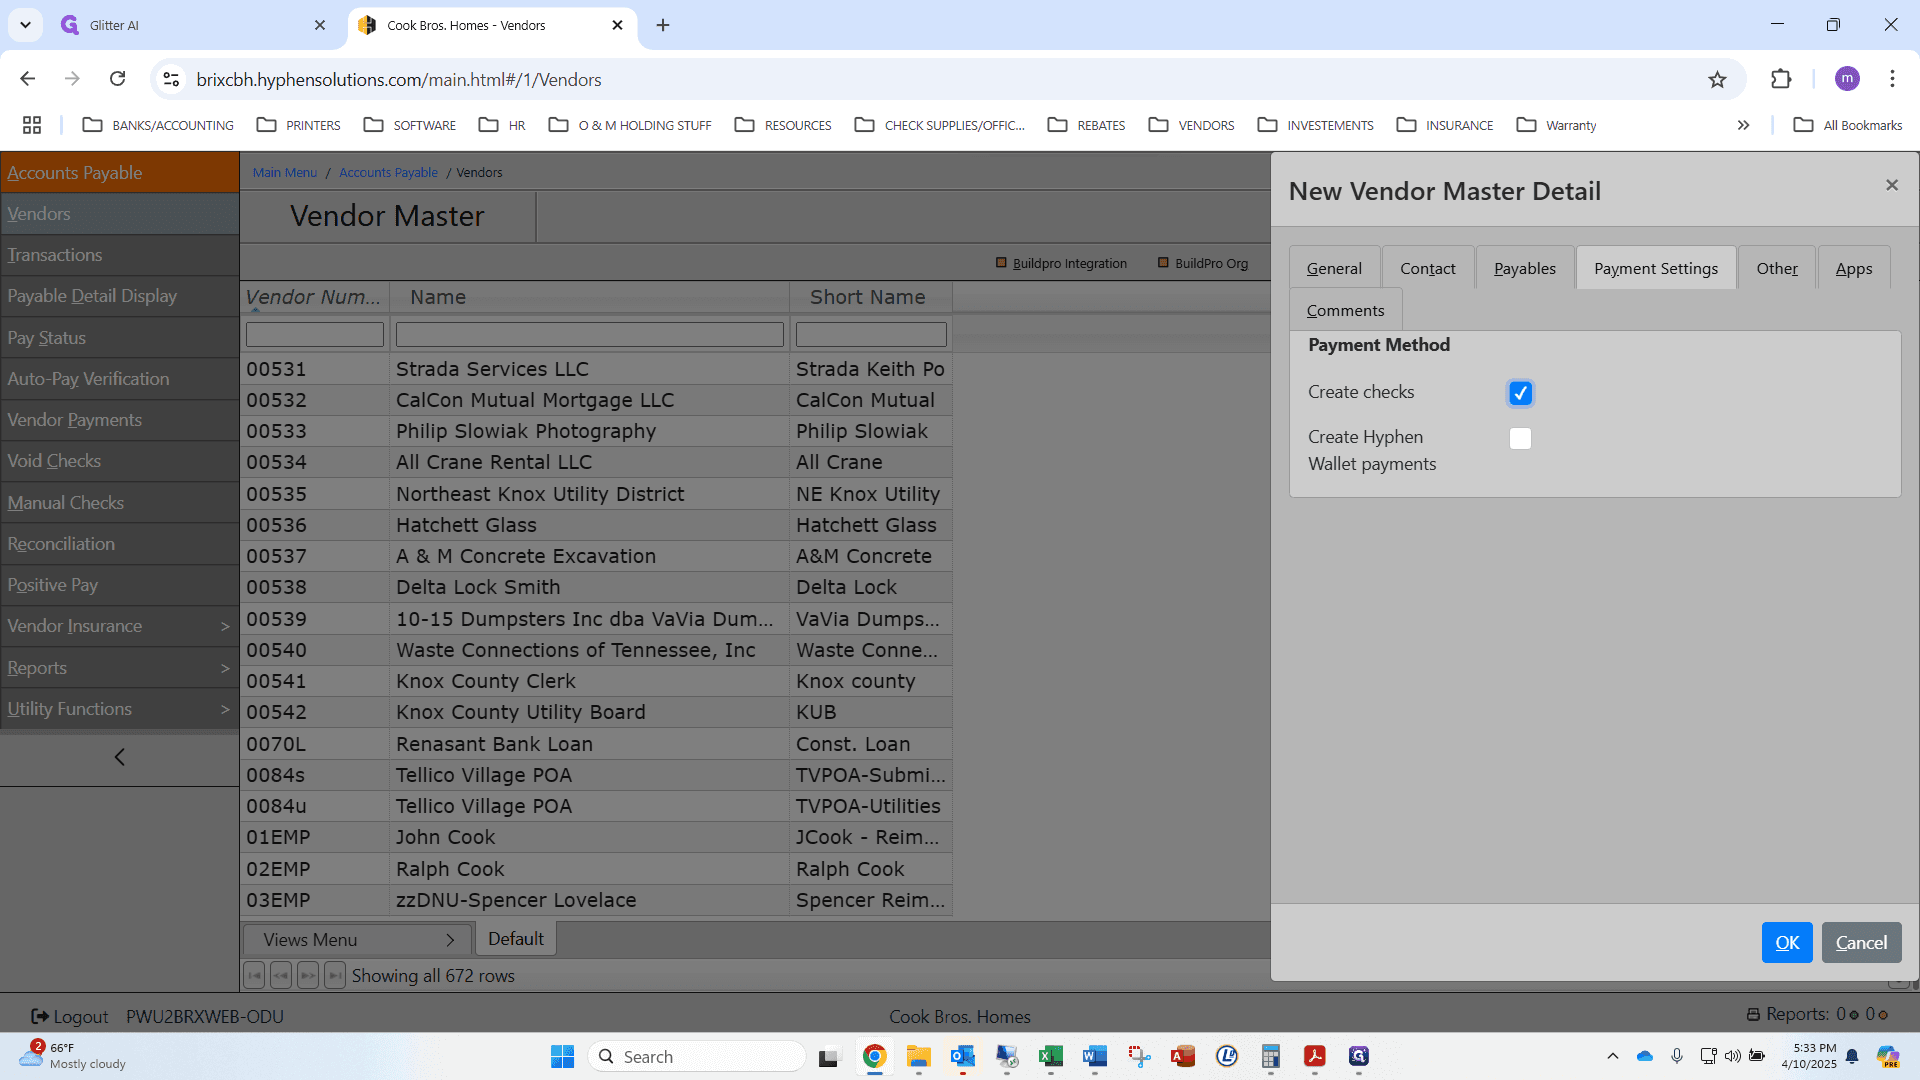Expand the Vendor Insurance submenu
The image size is (1920, 1080).
[119, 626]
